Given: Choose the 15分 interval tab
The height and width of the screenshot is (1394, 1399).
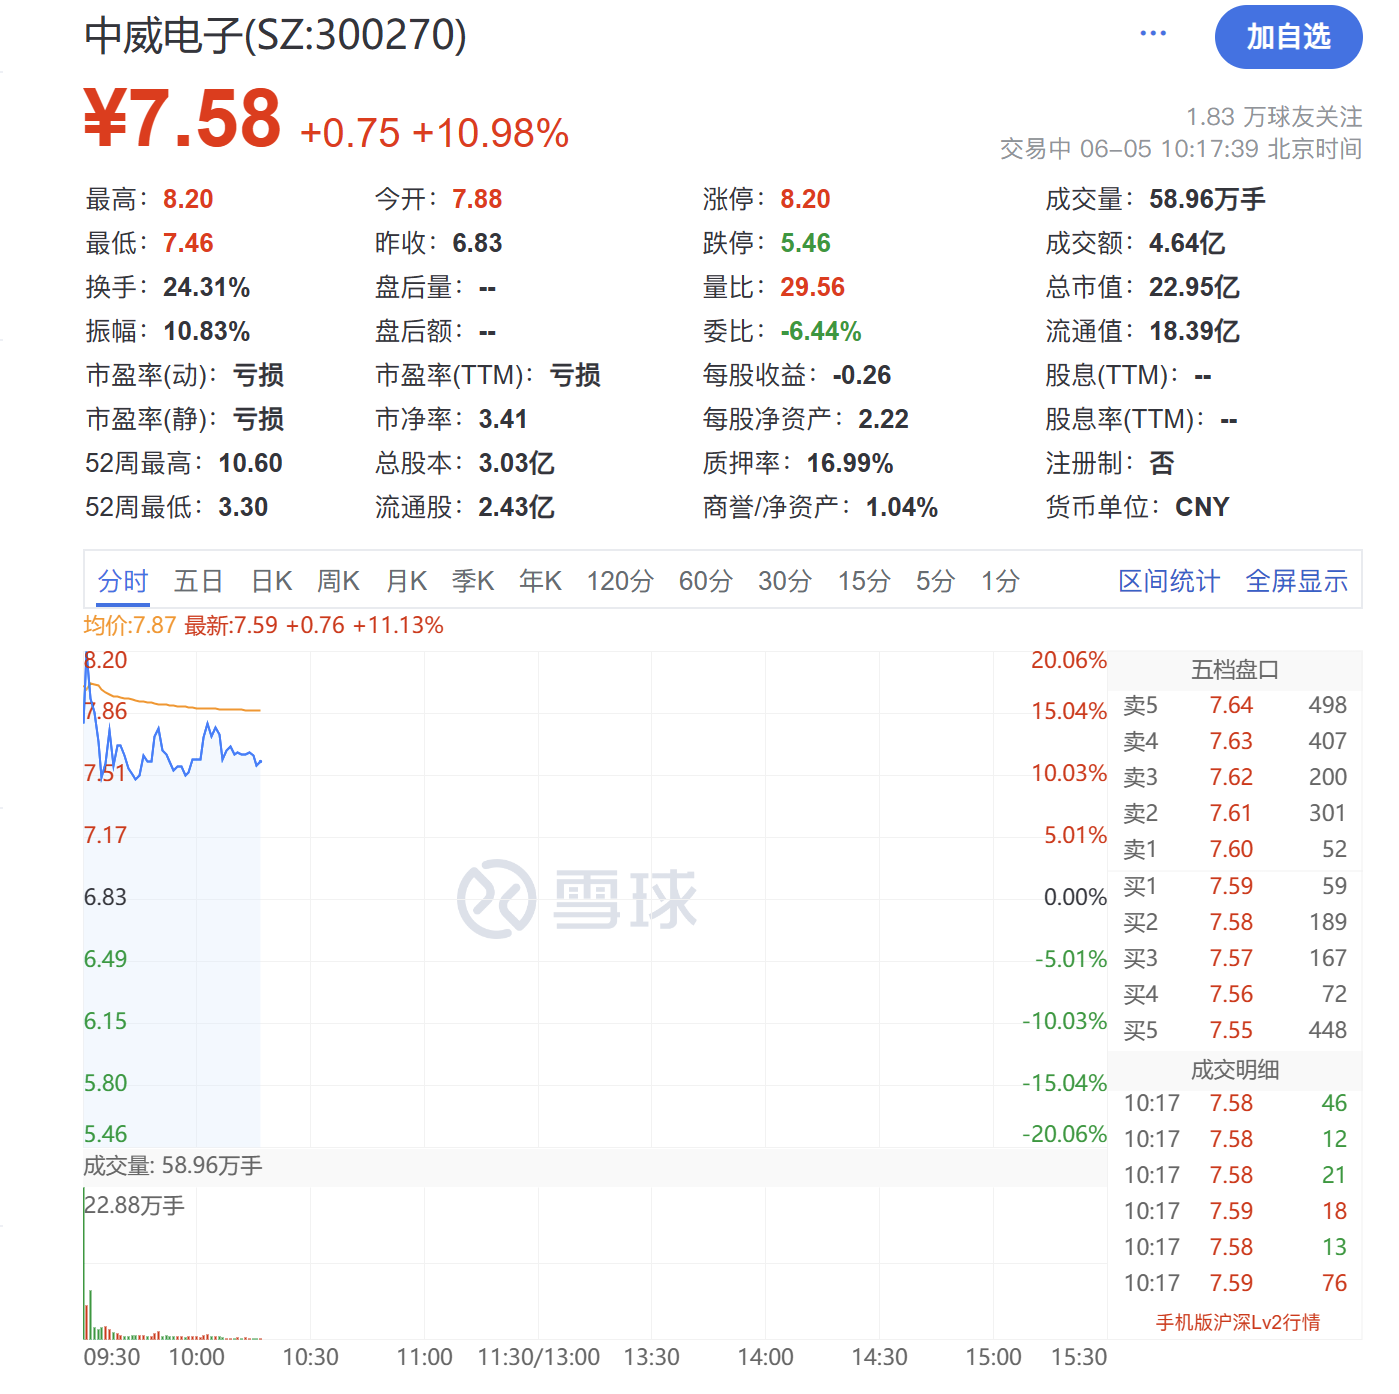Looking at the screenshot, I should [x=864, y=581].
